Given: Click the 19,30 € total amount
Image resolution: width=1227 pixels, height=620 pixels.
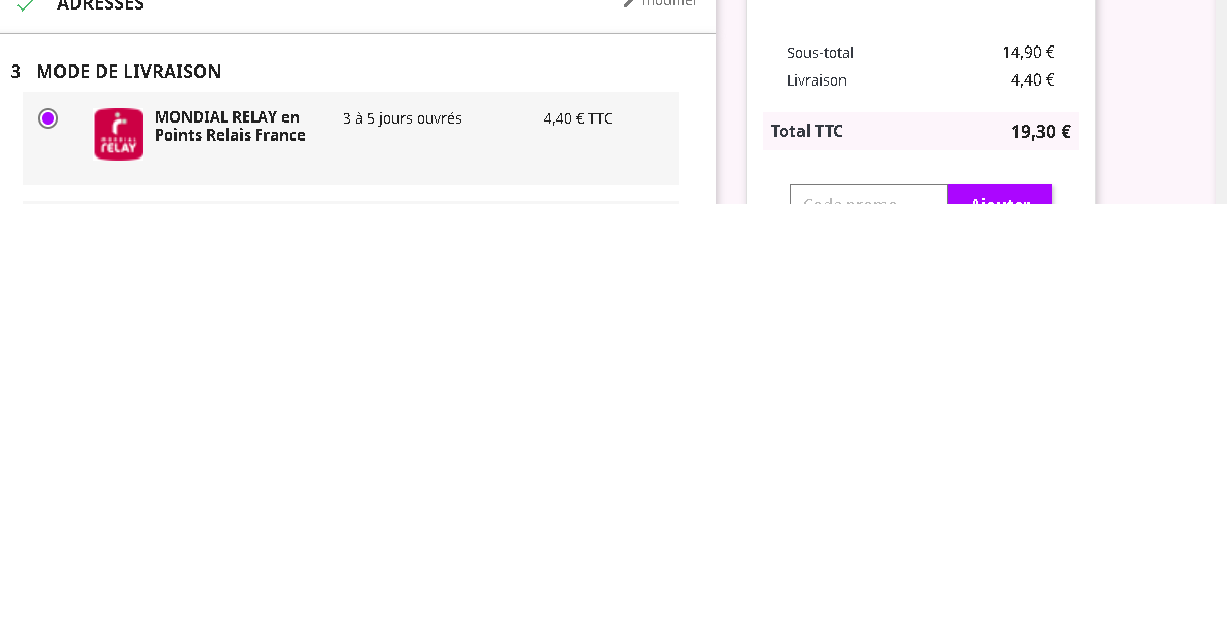Looking at the screenshot, I should point(1040,132).
